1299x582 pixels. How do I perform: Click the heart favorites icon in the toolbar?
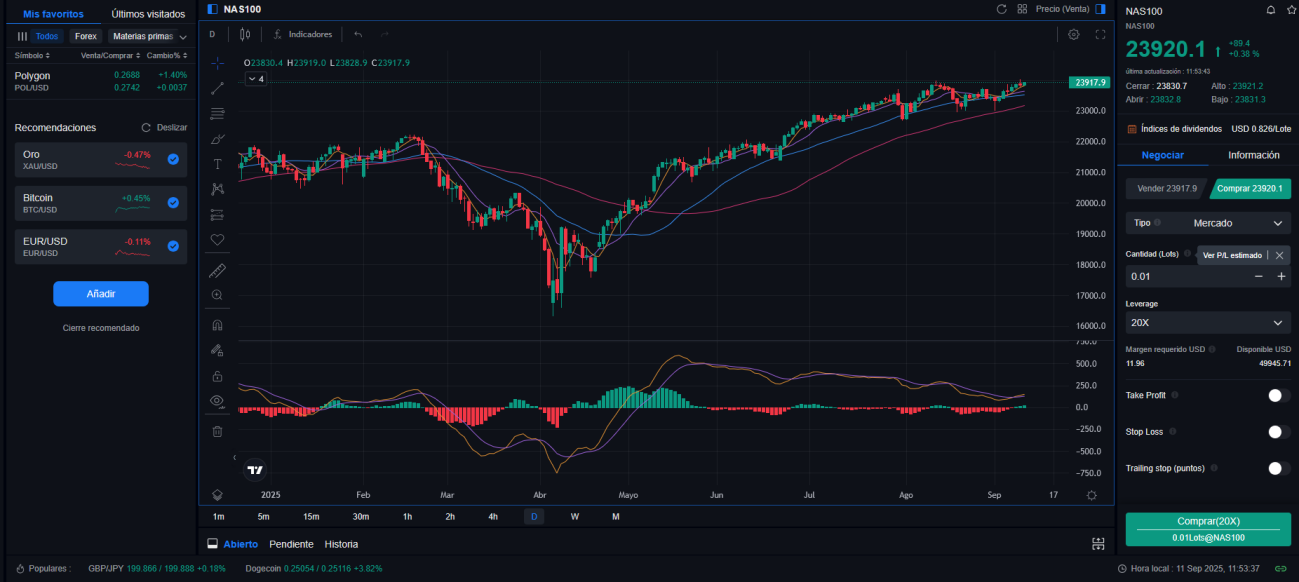[217, 239]
